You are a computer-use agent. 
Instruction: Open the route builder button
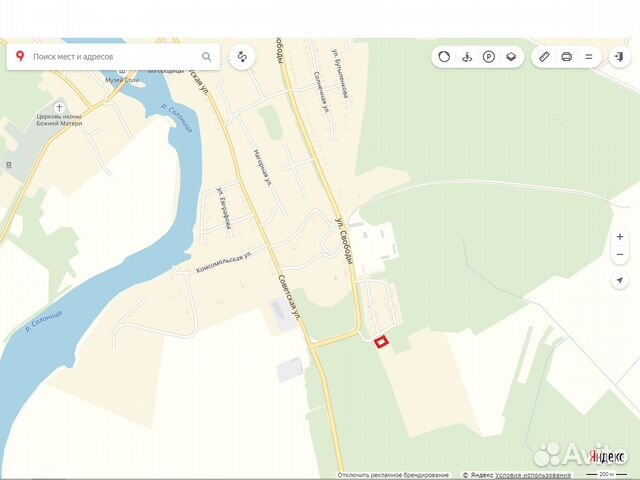242,57
